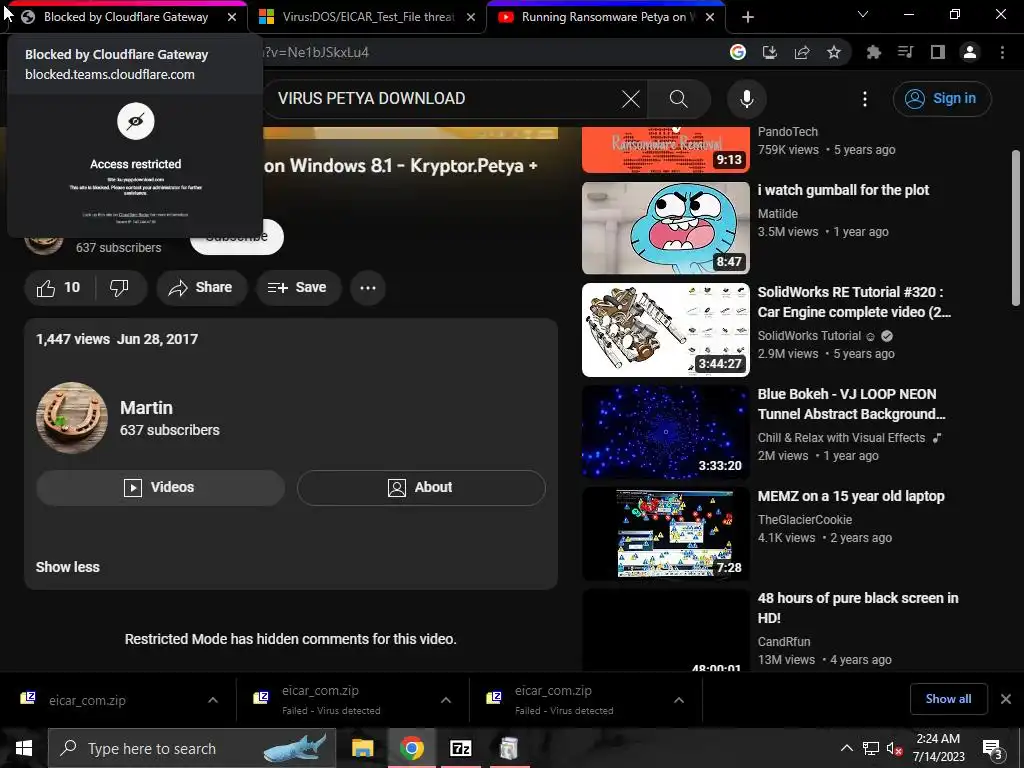
Task: Open Ransomware Removal video thumbnail
Action: coord(665,150)
